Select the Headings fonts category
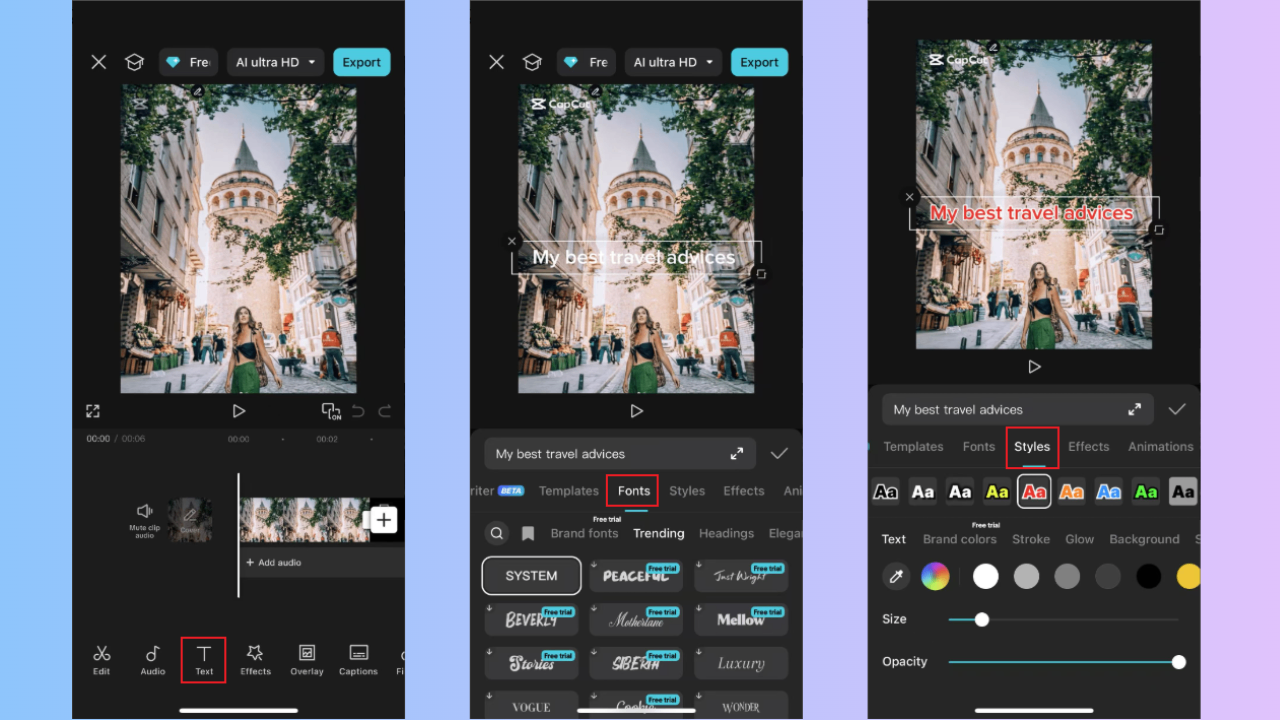Image resolution: width=1280 pixels, height=720 pixels. pyautogui.click(x=726, y=533)
